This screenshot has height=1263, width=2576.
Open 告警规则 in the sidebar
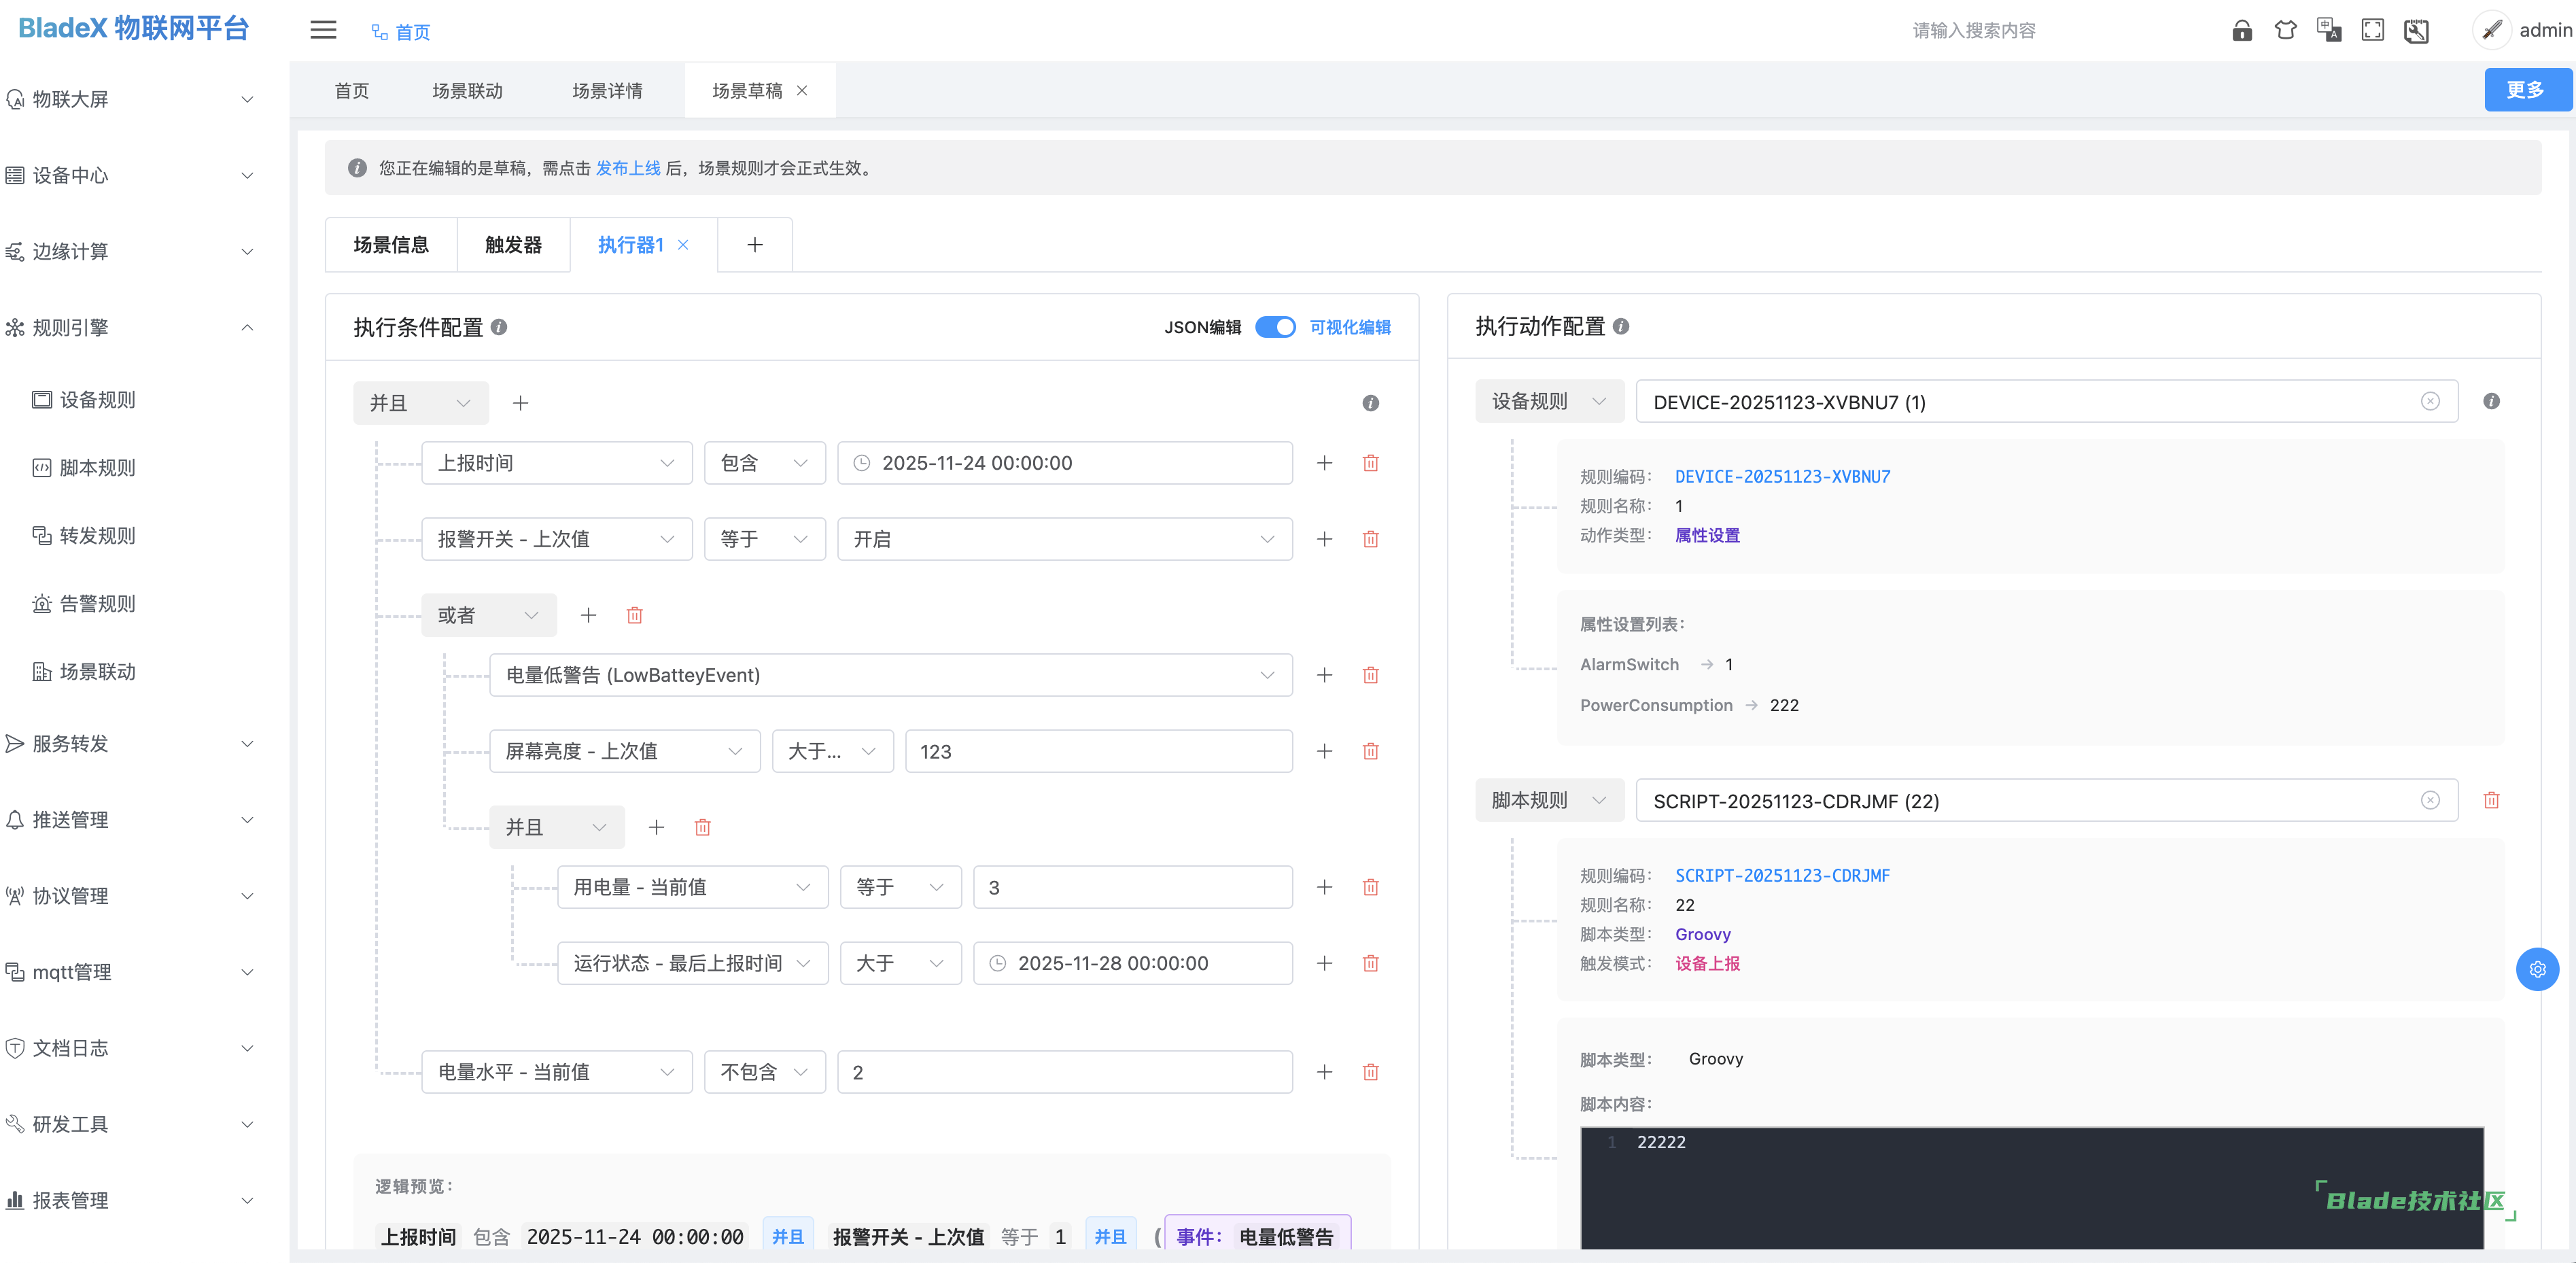97,603
